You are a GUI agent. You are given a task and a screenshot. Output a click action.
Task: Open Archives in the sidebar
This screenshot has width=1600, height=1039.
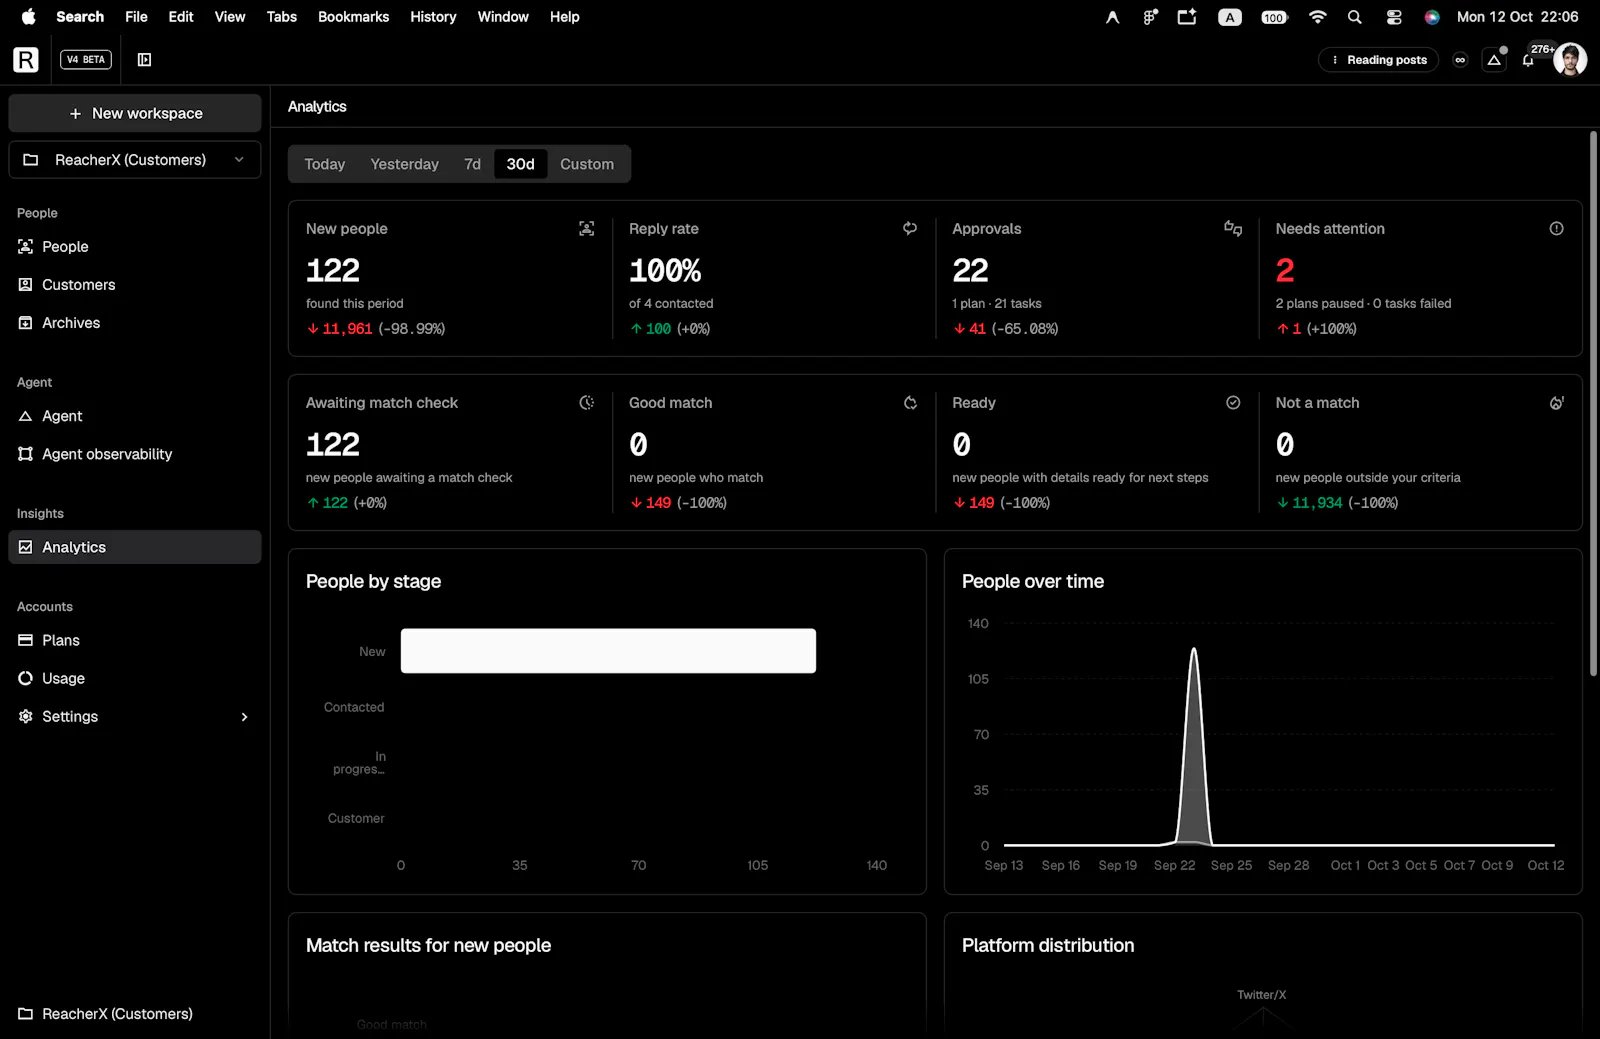(135, 323)
